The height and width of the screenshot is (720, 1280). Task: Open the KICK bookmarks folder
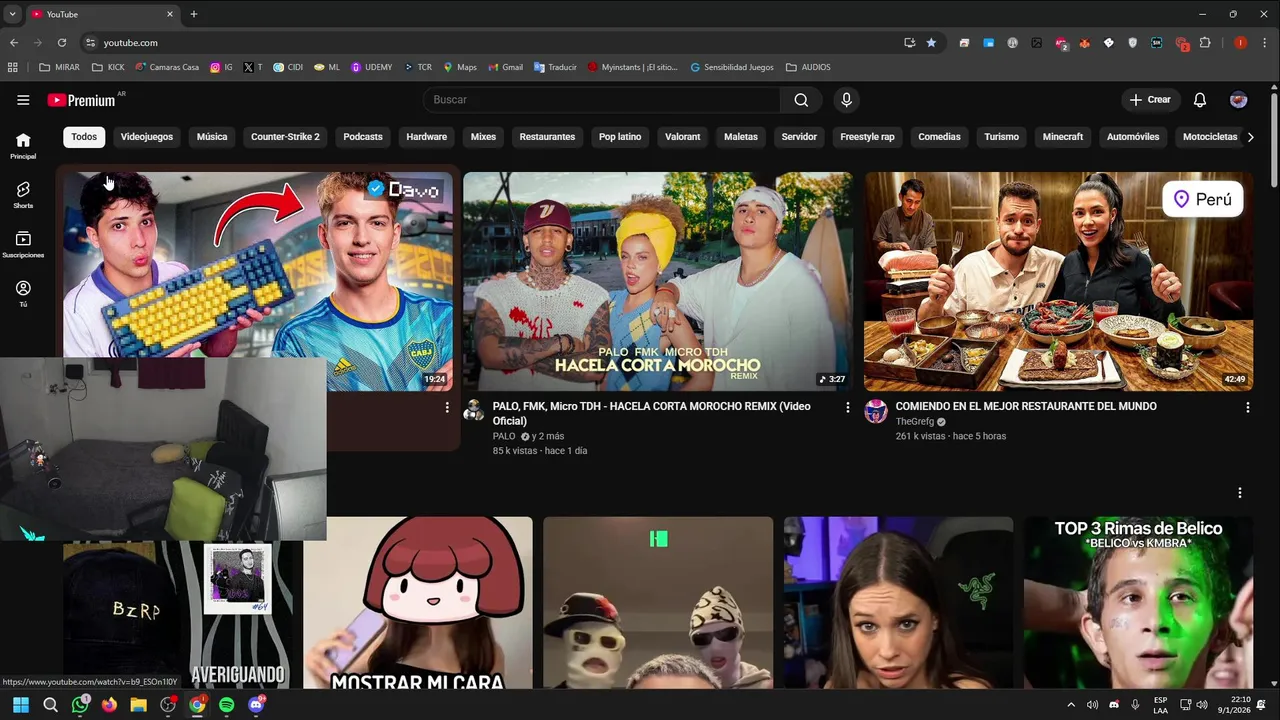[108, 67]
